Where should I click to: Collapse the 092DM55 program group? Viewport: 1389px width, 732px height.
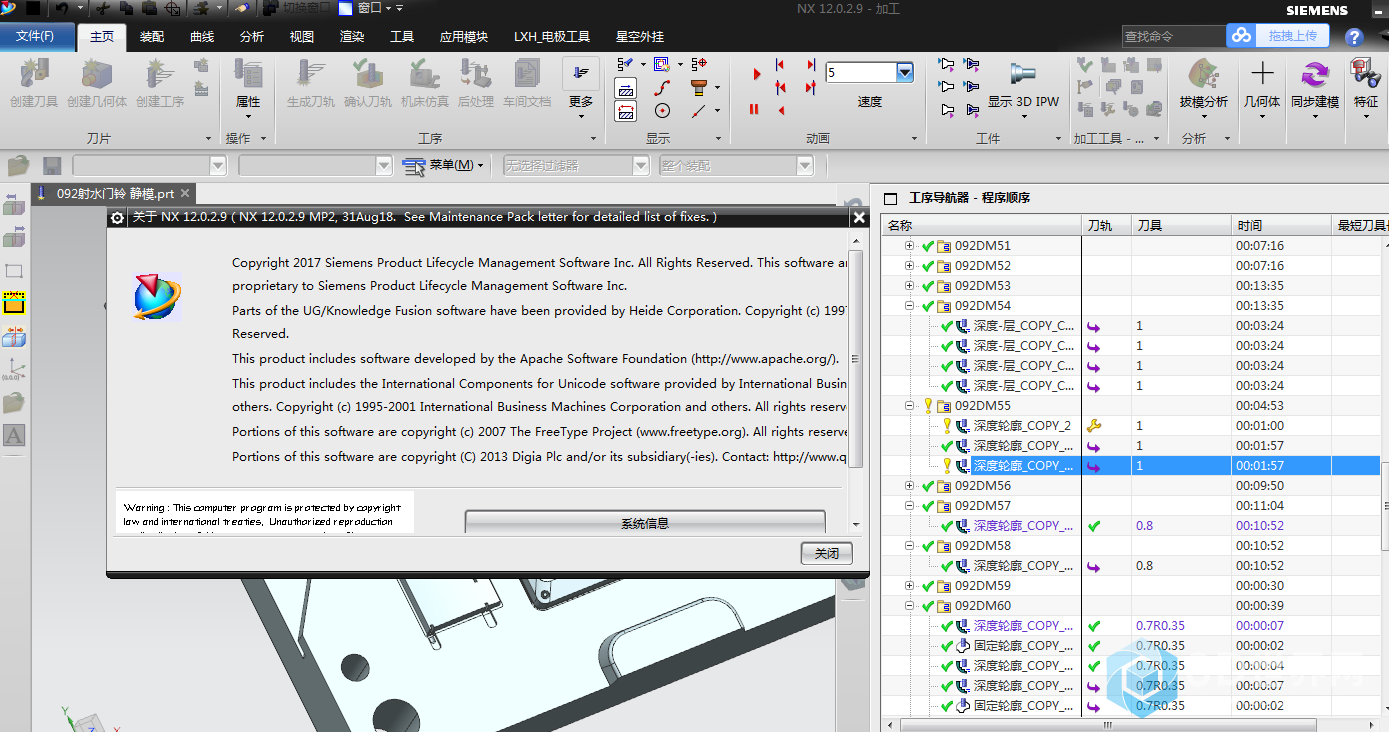pyautogui.click(x=909, y=406)
